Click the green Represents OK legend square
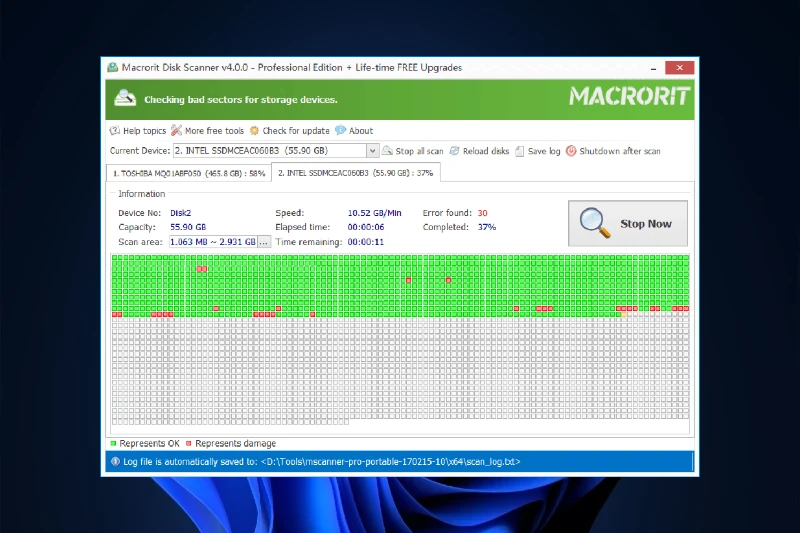The image size is (800, 533). 113,443
